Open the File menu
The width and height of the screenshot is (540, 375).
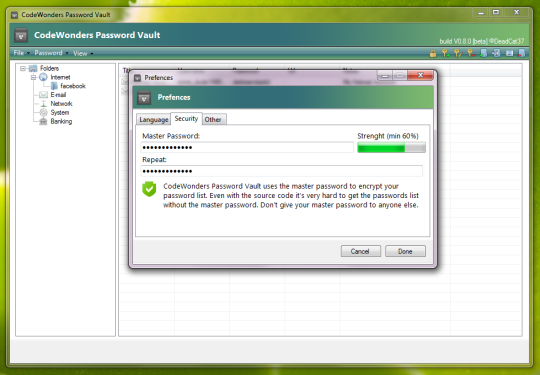(x=21, y=53)
